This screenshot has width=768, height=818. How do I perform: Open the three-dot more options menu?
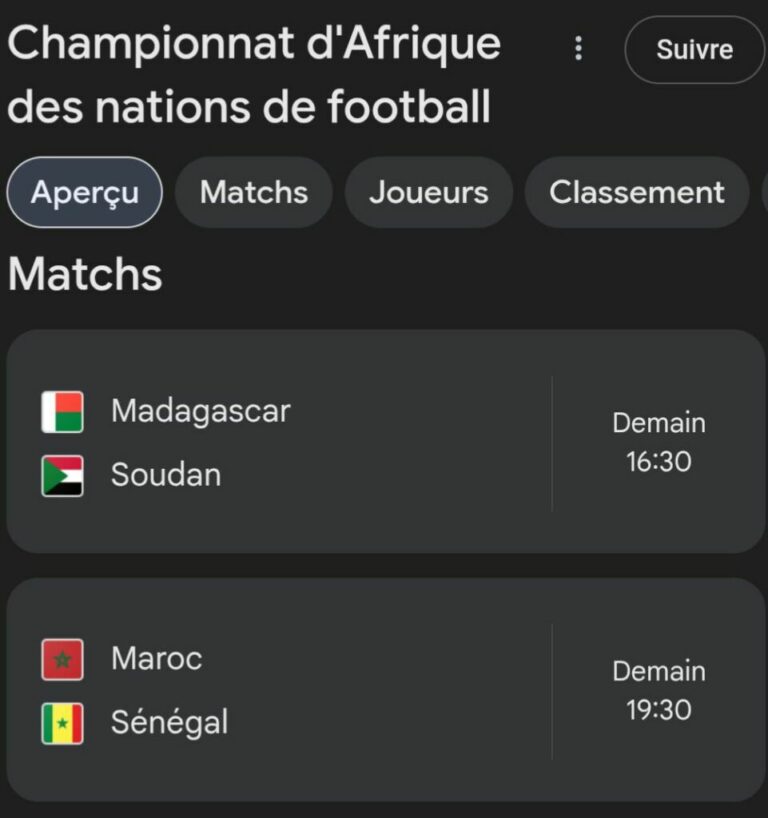[578, 49]
